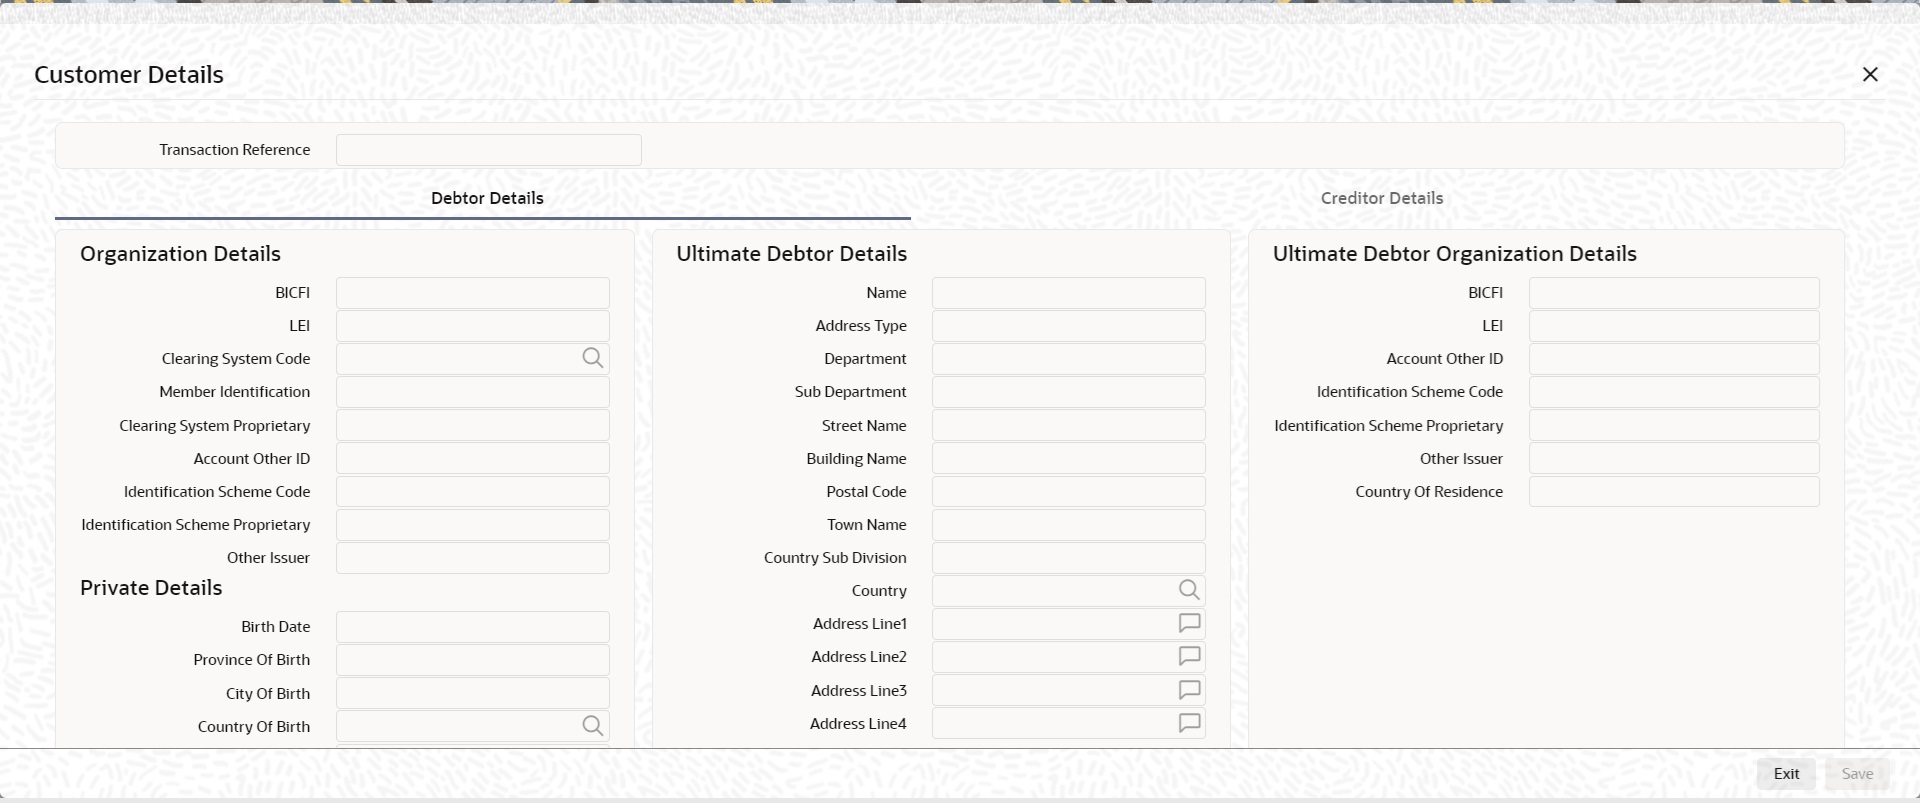This screenshot has height=803, width=1920.
Task: Open Ultimate Debtor Country lookup search
Action: point(1189,590)
